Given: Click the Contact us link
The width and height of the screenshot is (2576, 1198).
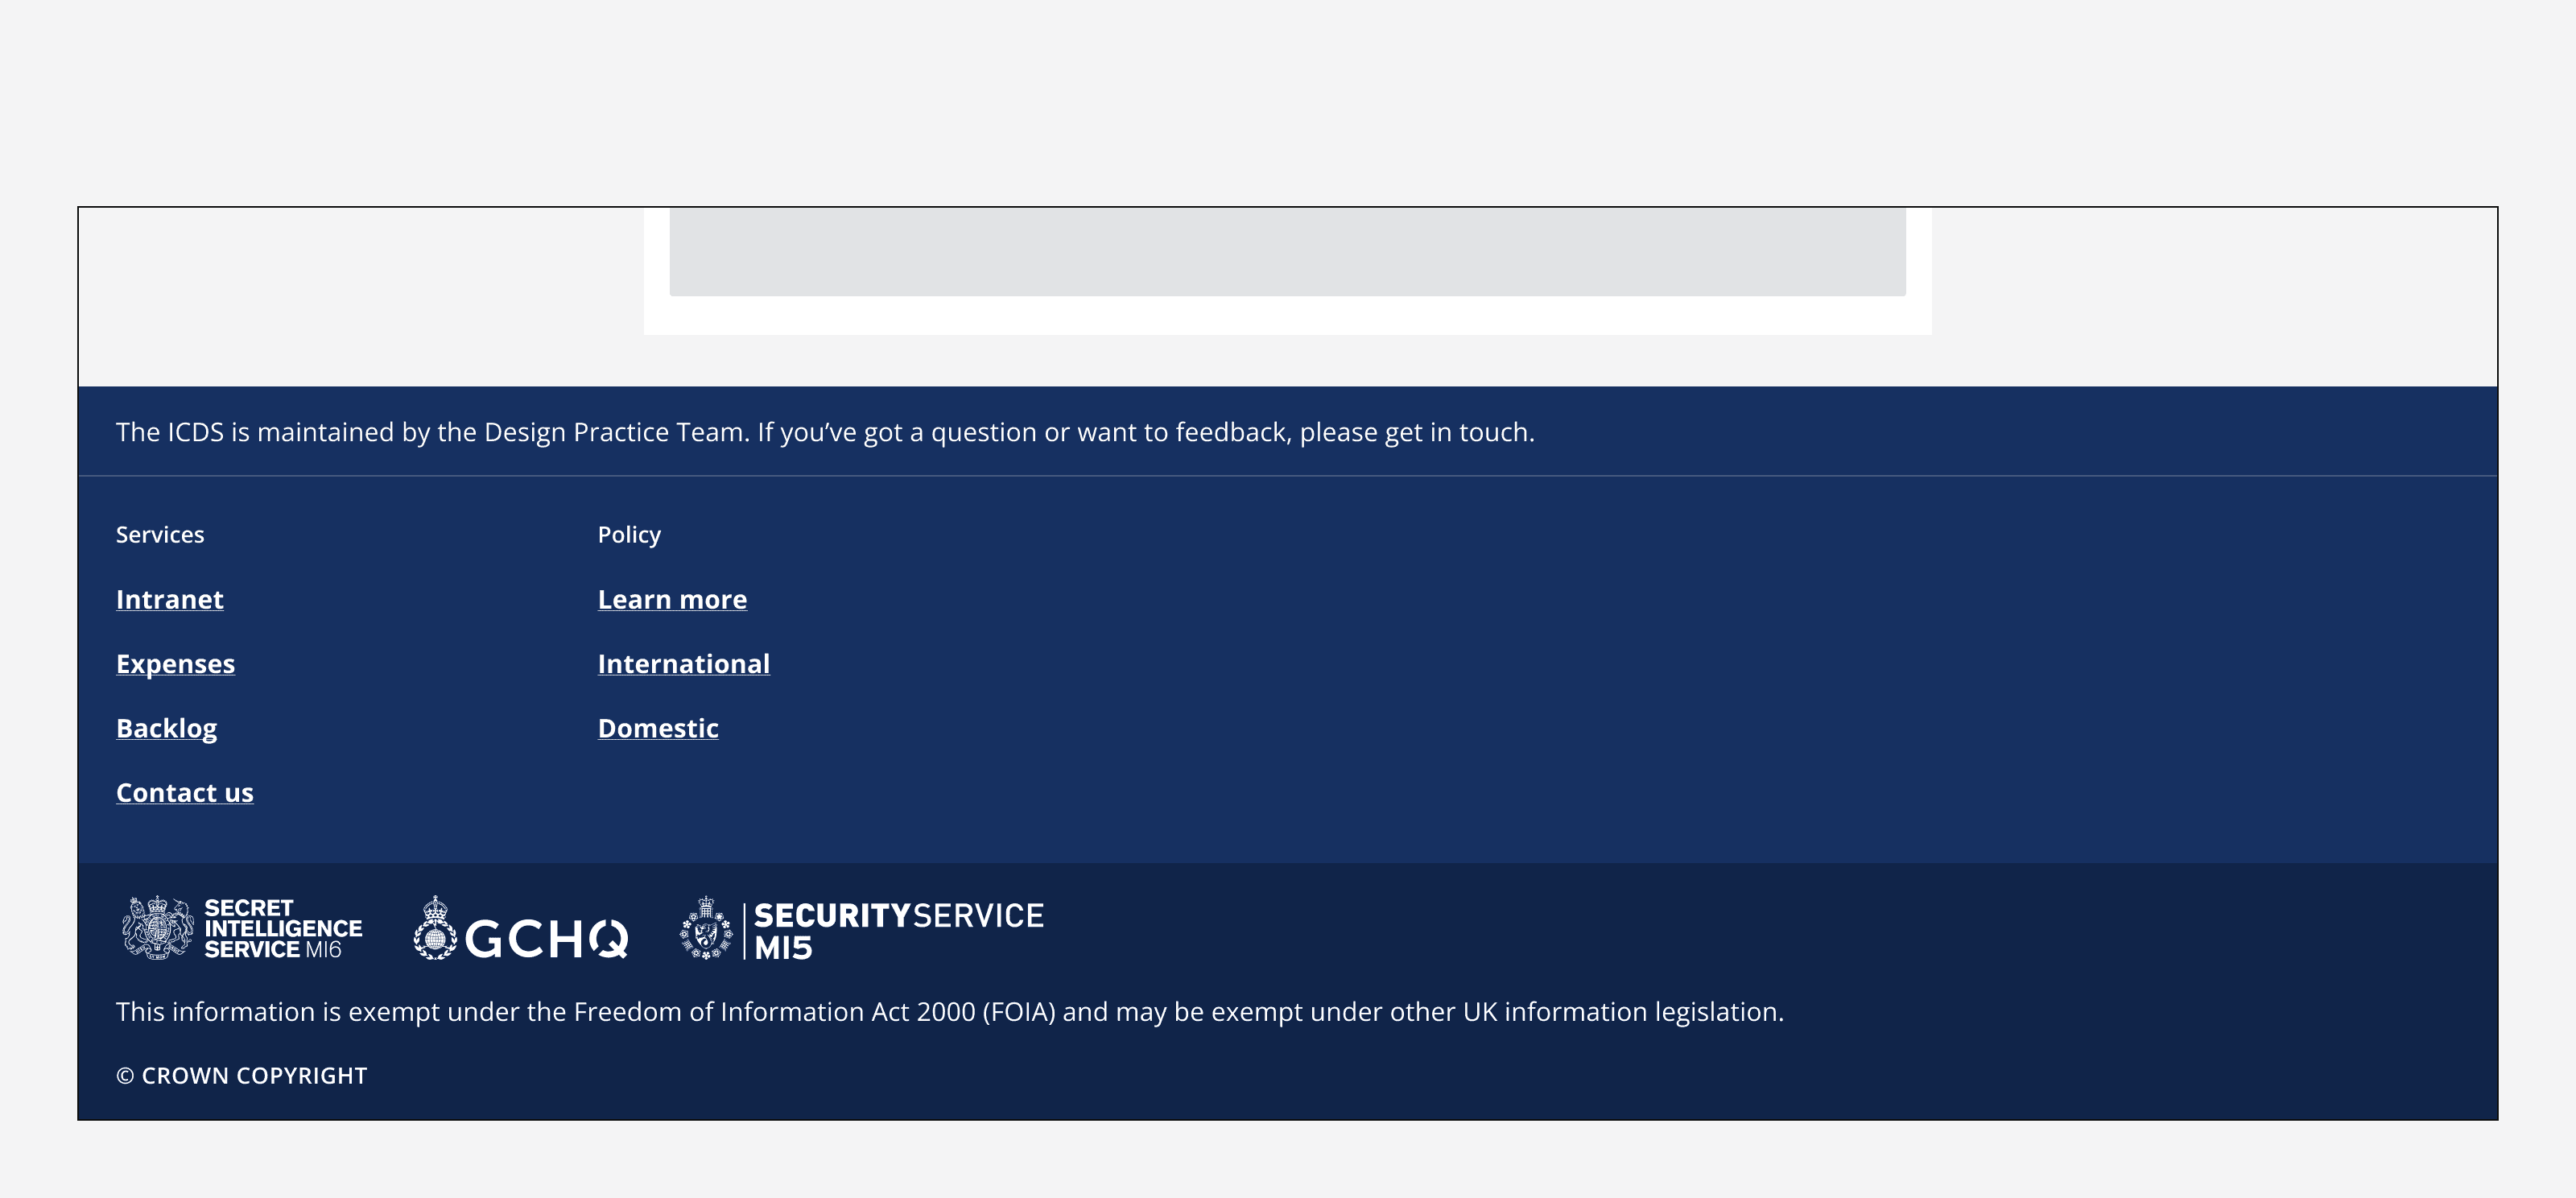Looking at the screenshot, I should (185, 793).
